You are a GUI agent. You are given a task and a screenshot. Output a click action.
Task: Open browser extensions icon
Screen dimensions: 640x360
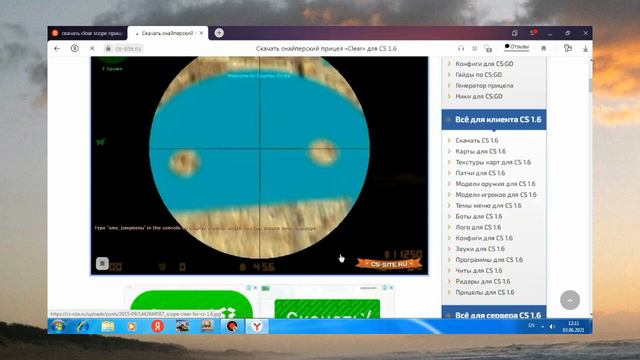point(568,48)
